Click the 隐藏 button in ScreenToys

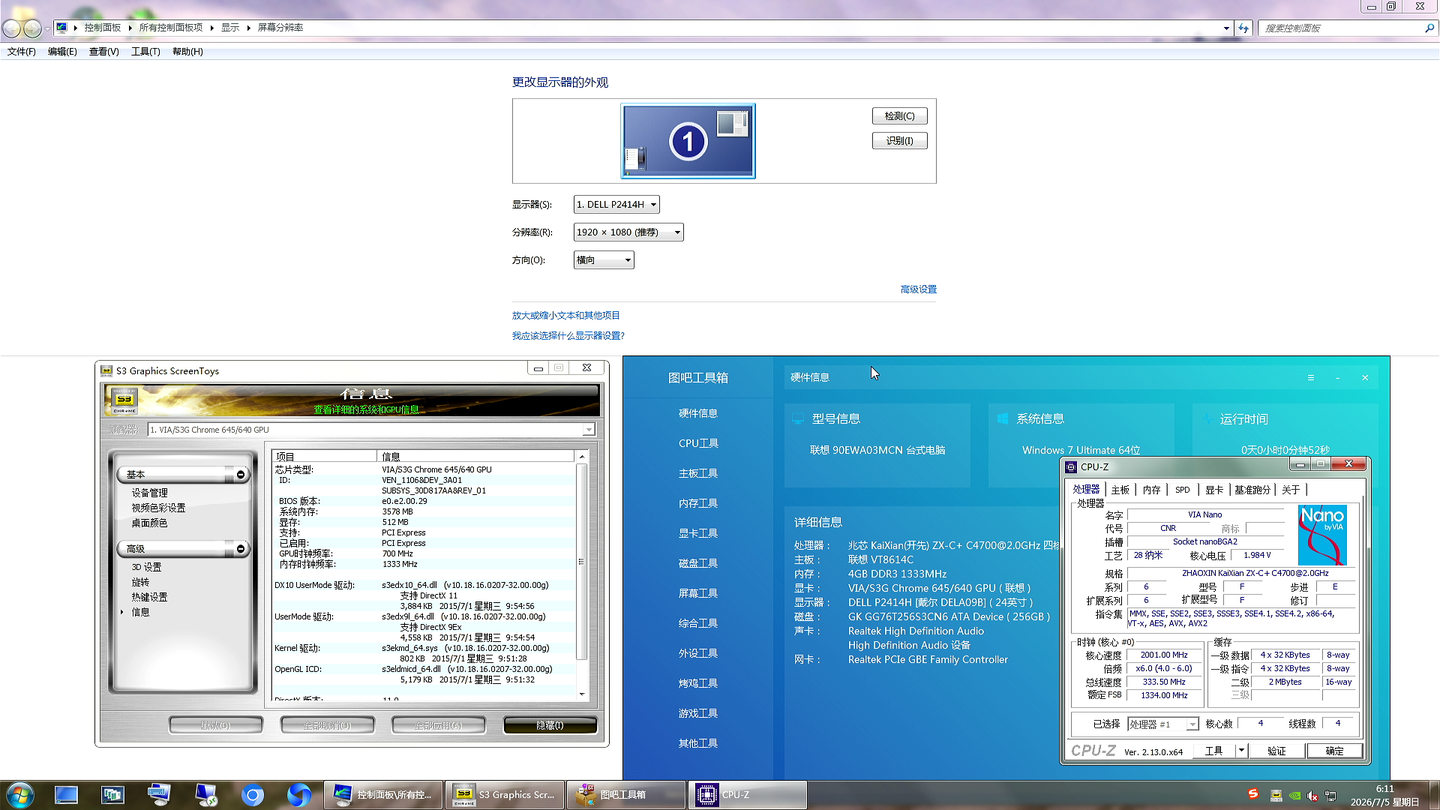pos(550,725)
